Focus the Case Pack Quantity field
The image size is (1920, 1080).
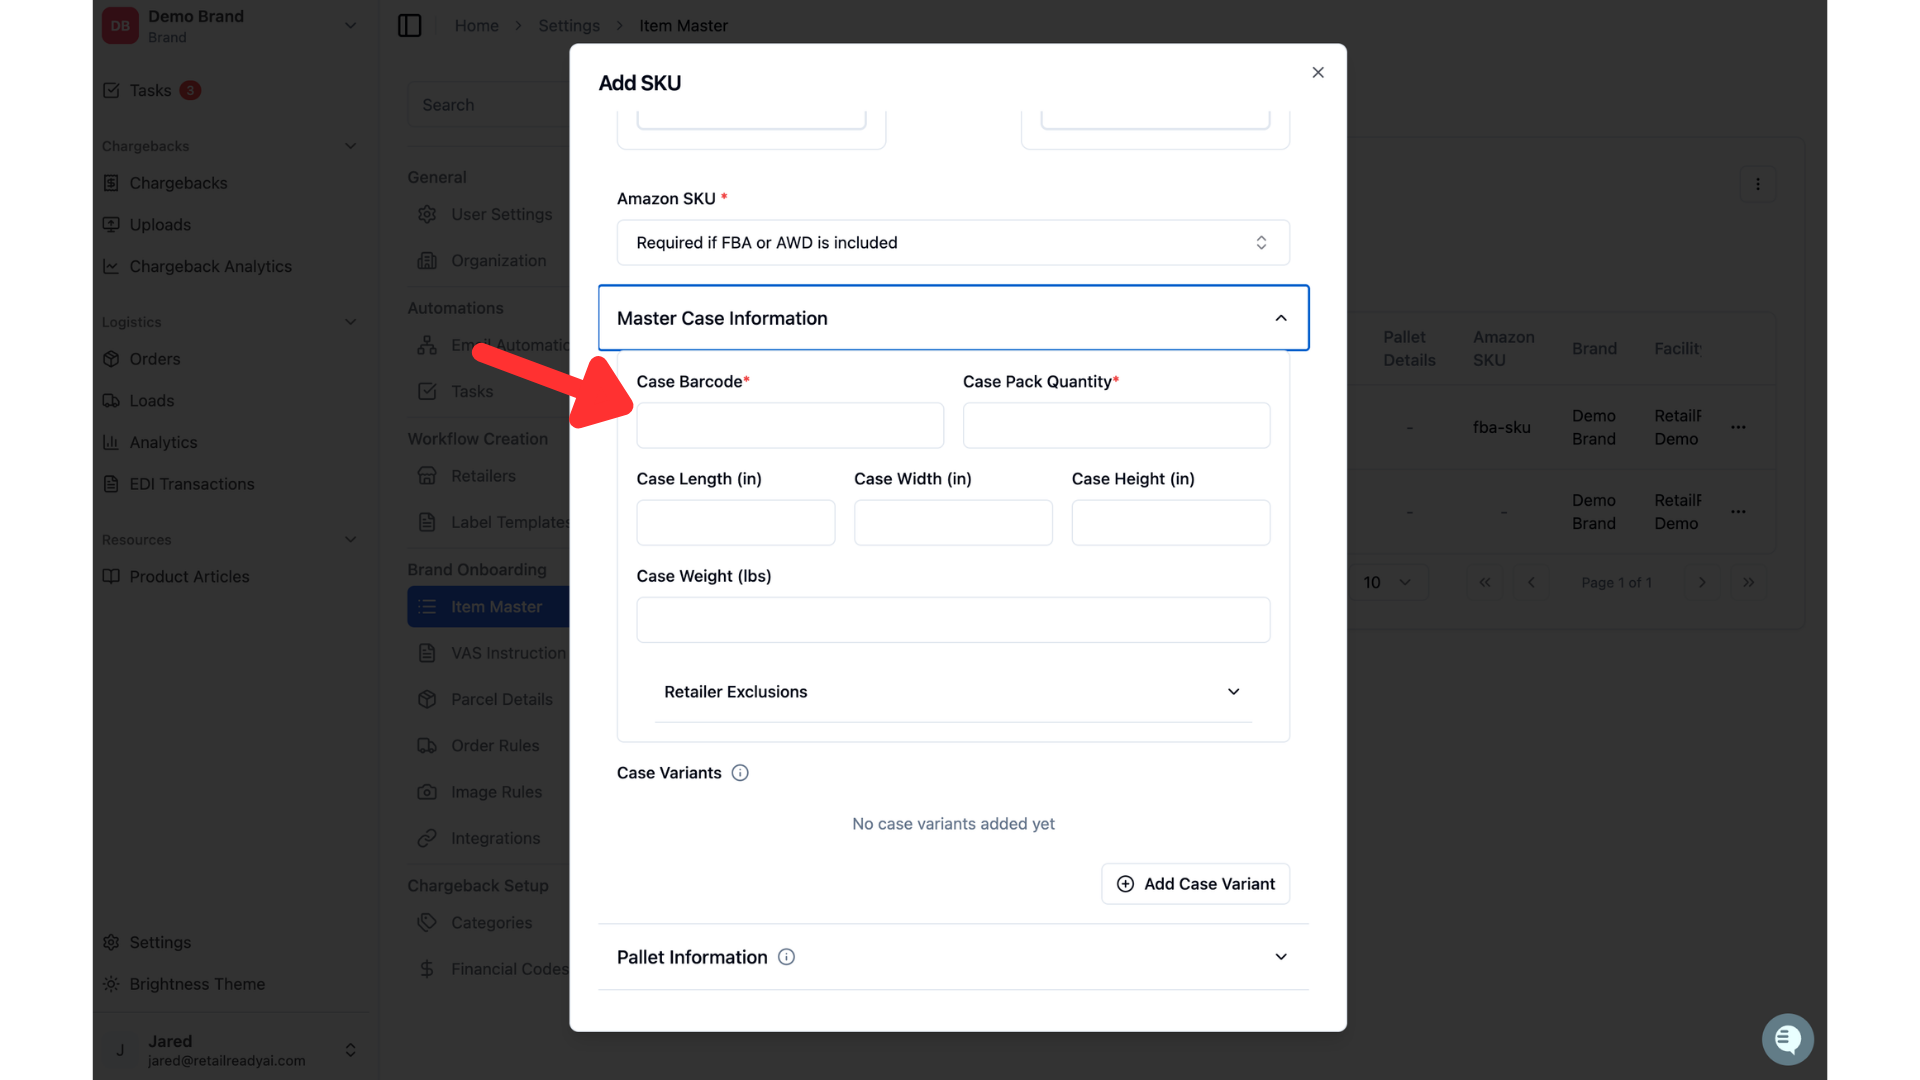[1116, 426]
